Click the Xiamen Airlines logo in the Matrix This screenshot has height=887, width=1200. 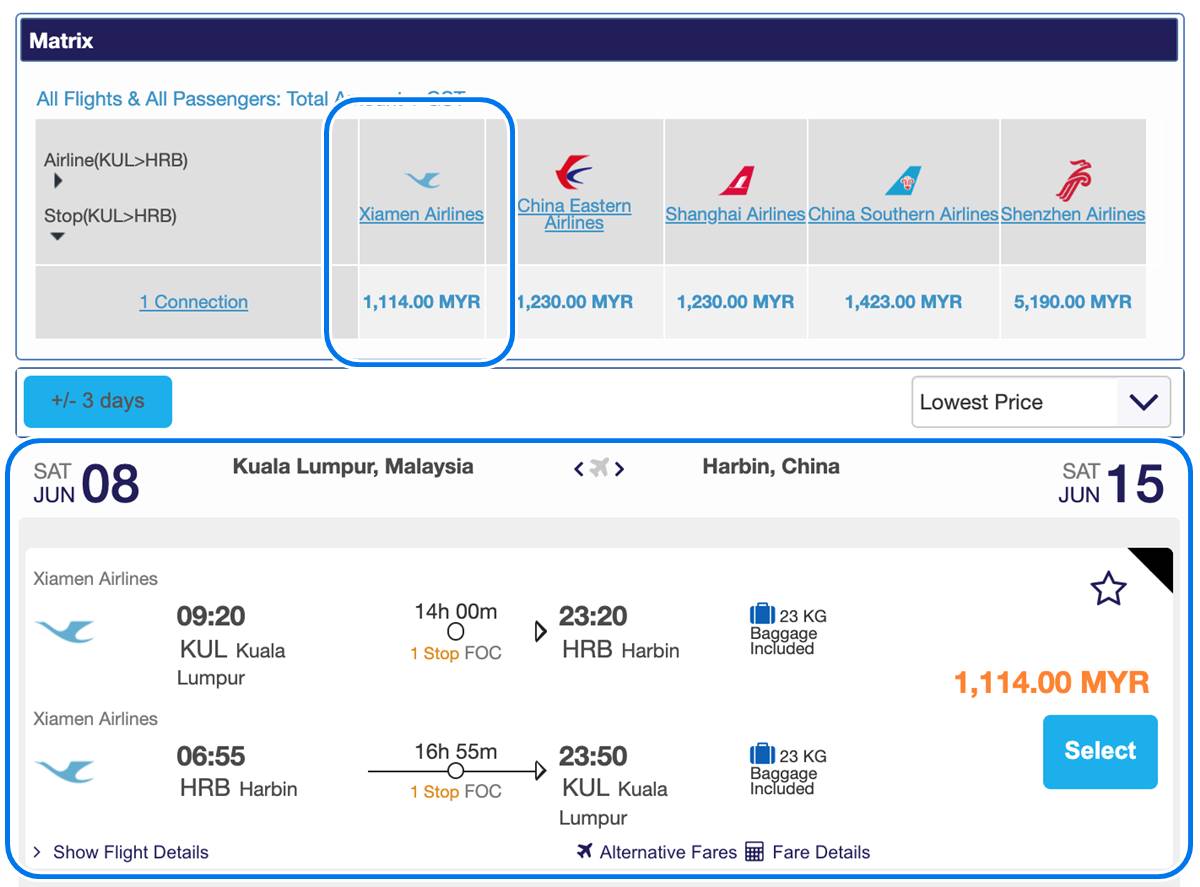(422, 180)
